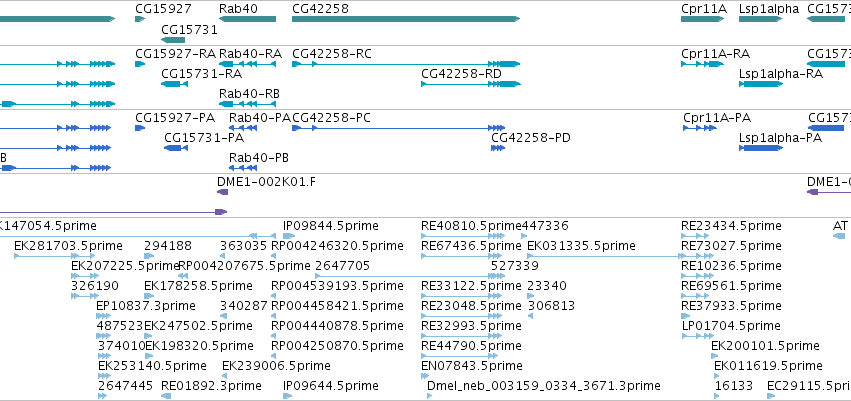Click the Cpr11A-RA transcript label
The height and width of the screenshot is (401, 851).
coord(715,54)
